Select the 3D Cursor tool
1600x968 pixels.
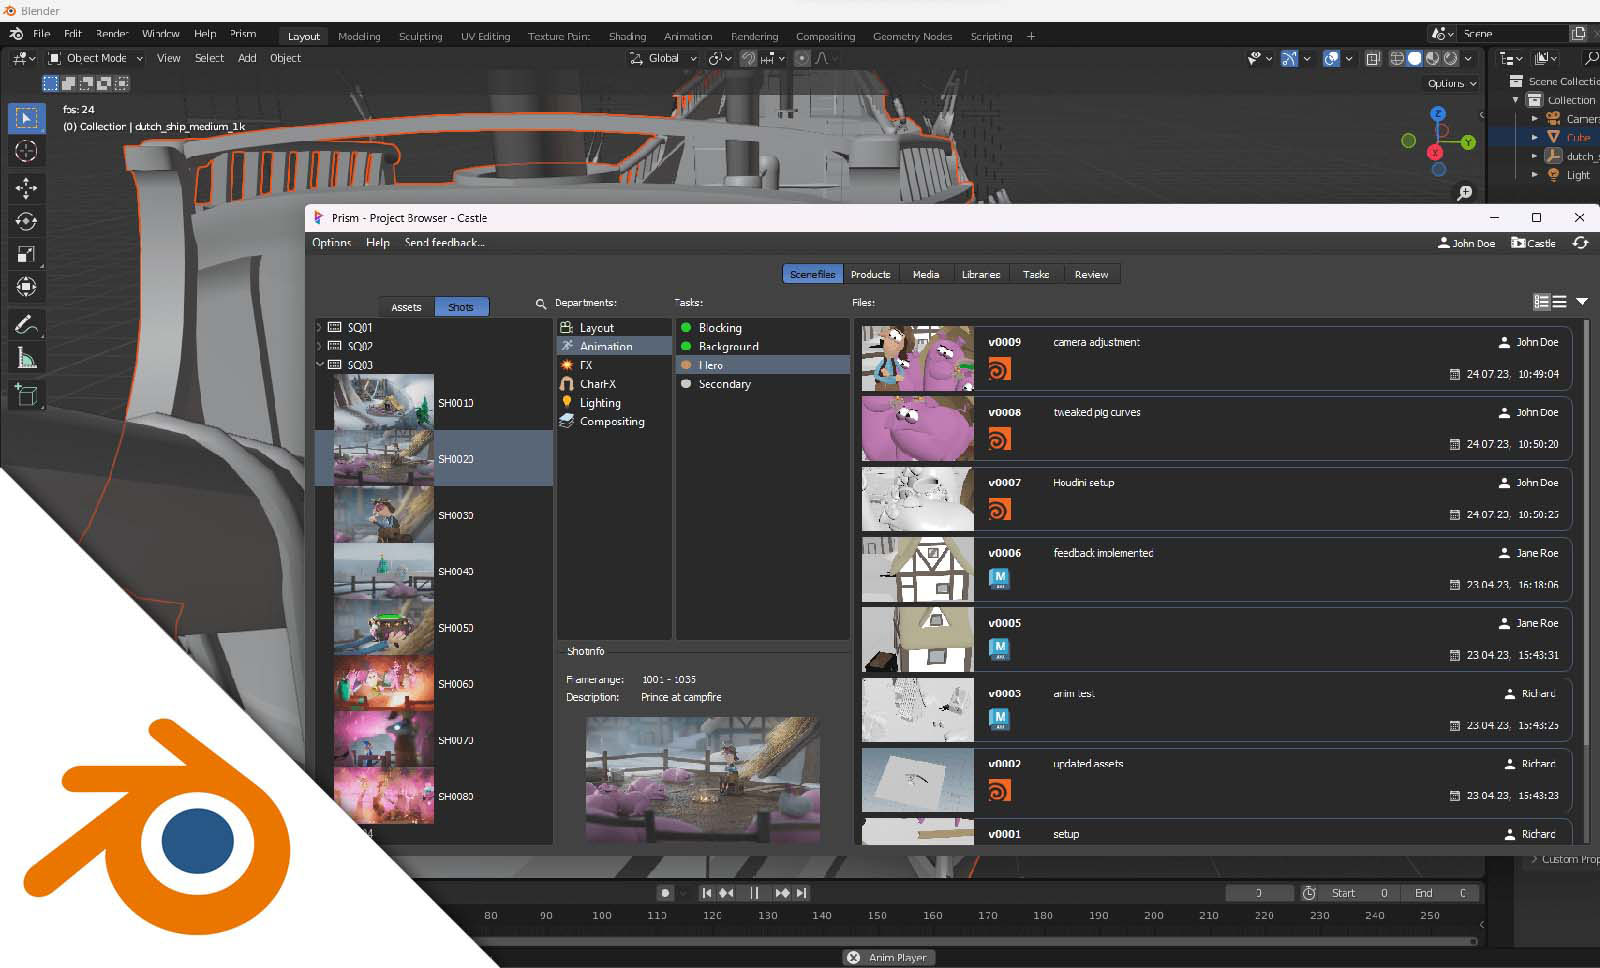26,151
